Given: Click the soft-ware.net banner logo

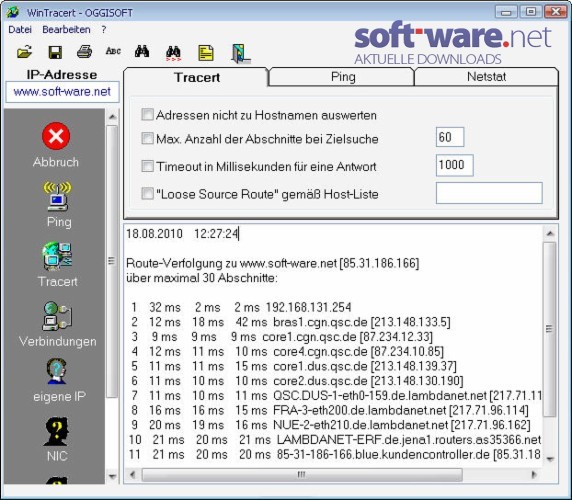Looking at the screenshot, I should [x=452, y=43].
